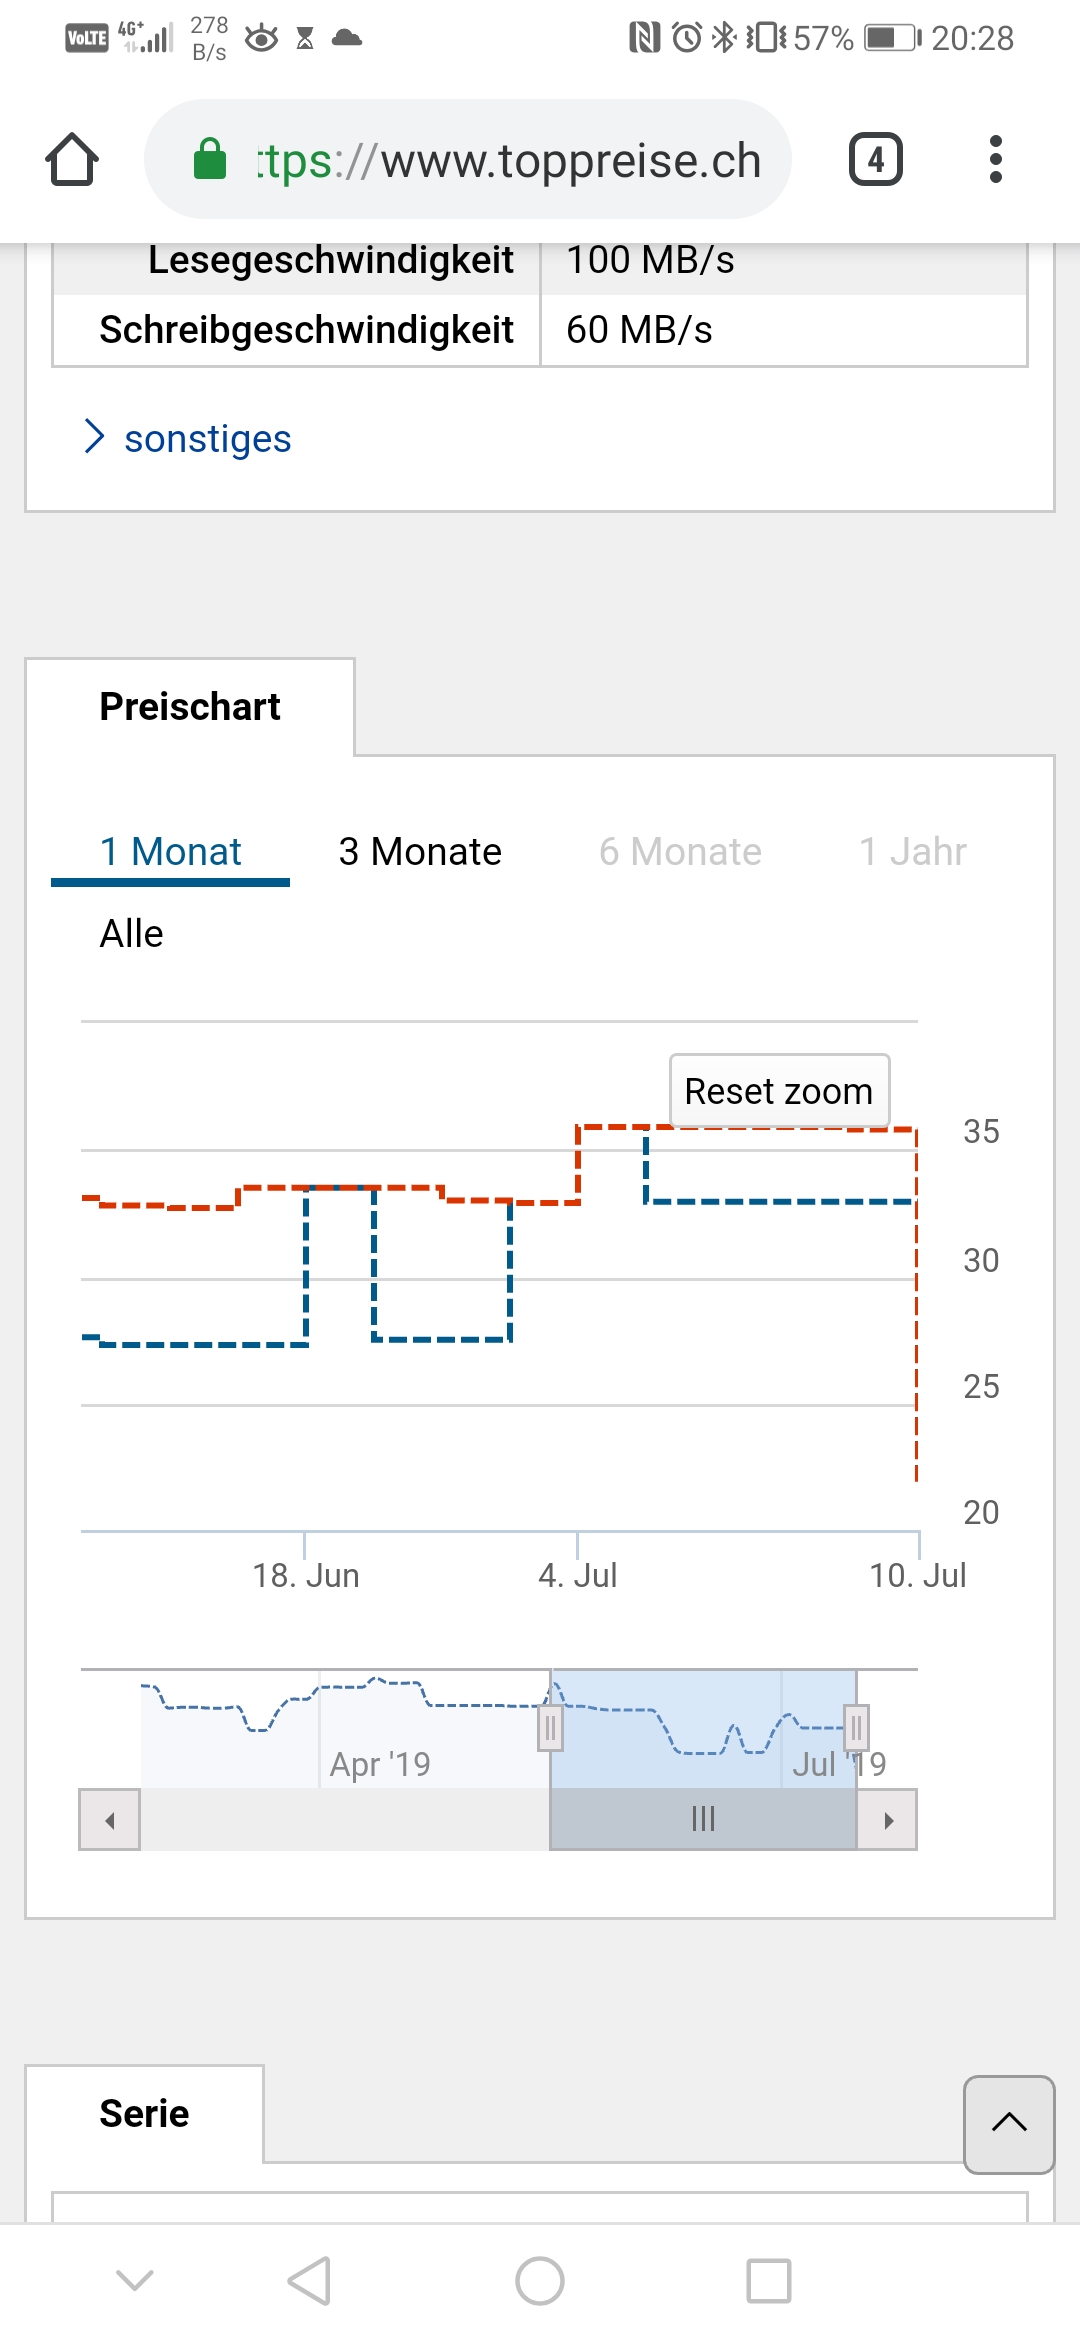Tap the toppreise.ch URL address bar

pos(510,160)
